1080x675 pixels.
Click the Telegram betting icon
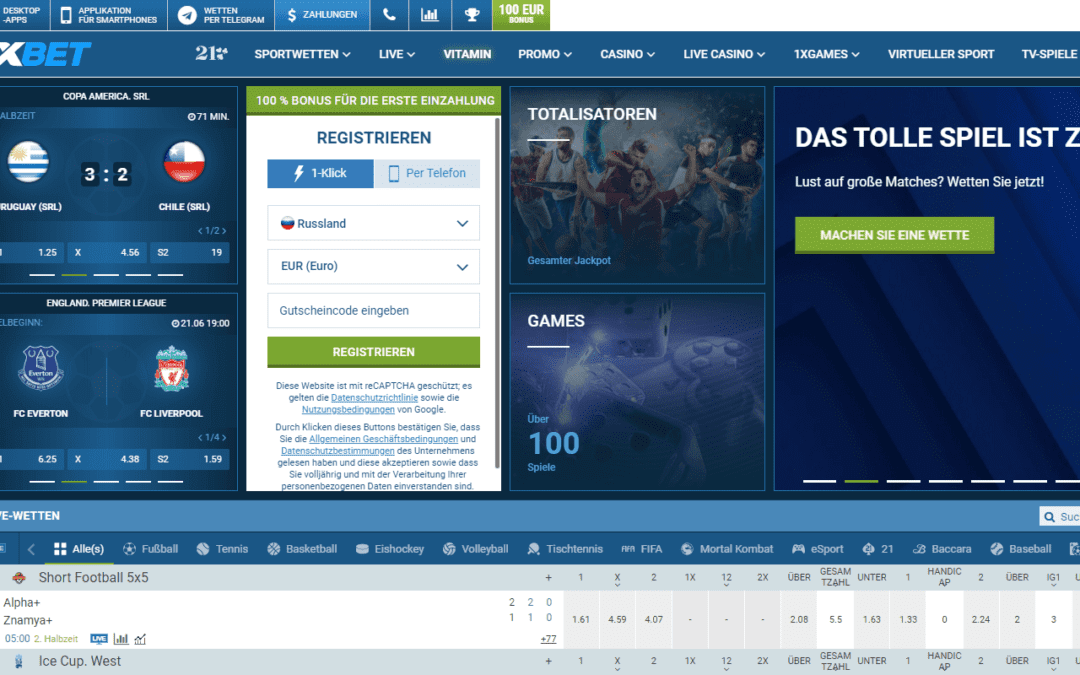click(x=187, y=15)
